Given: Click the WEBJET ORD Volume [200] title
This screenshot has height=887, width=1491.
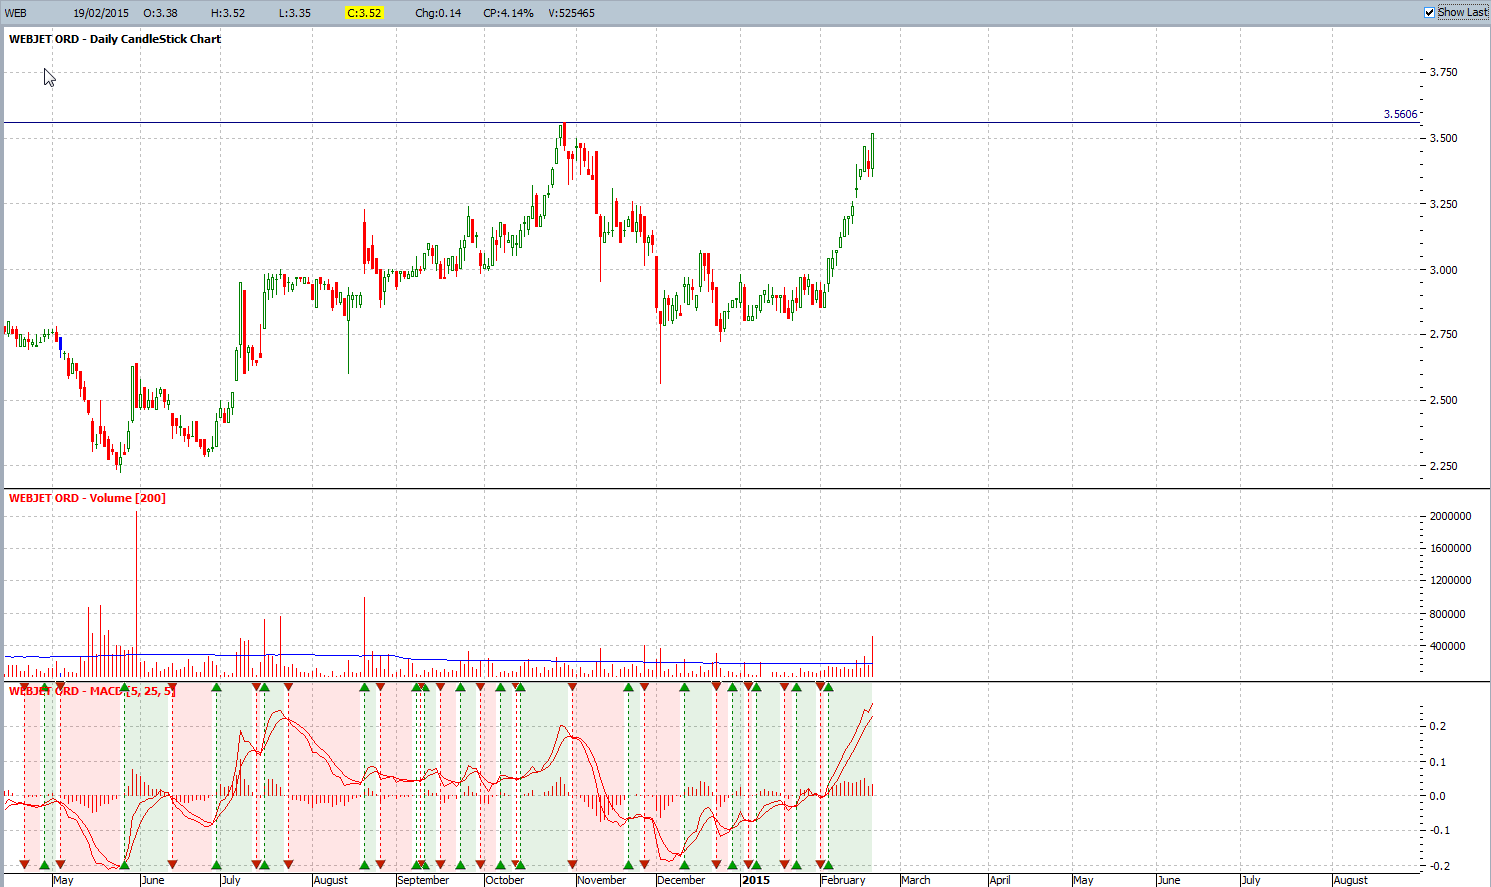Looking at the screenshot, I should tap(87, 498).
